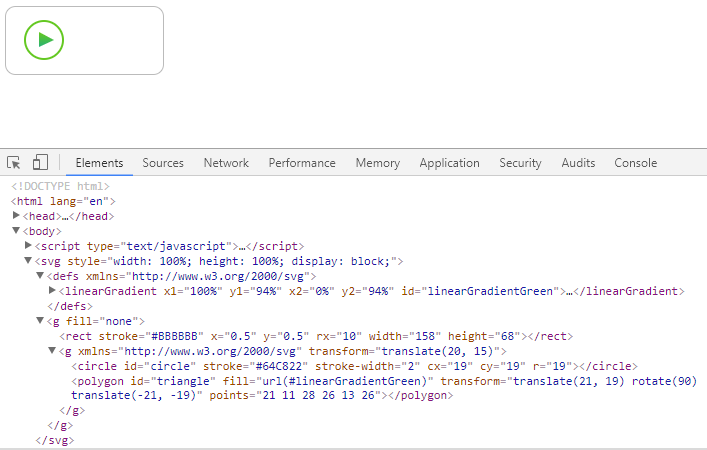
Task: Expand the script element node
Action: coord(28,245)
